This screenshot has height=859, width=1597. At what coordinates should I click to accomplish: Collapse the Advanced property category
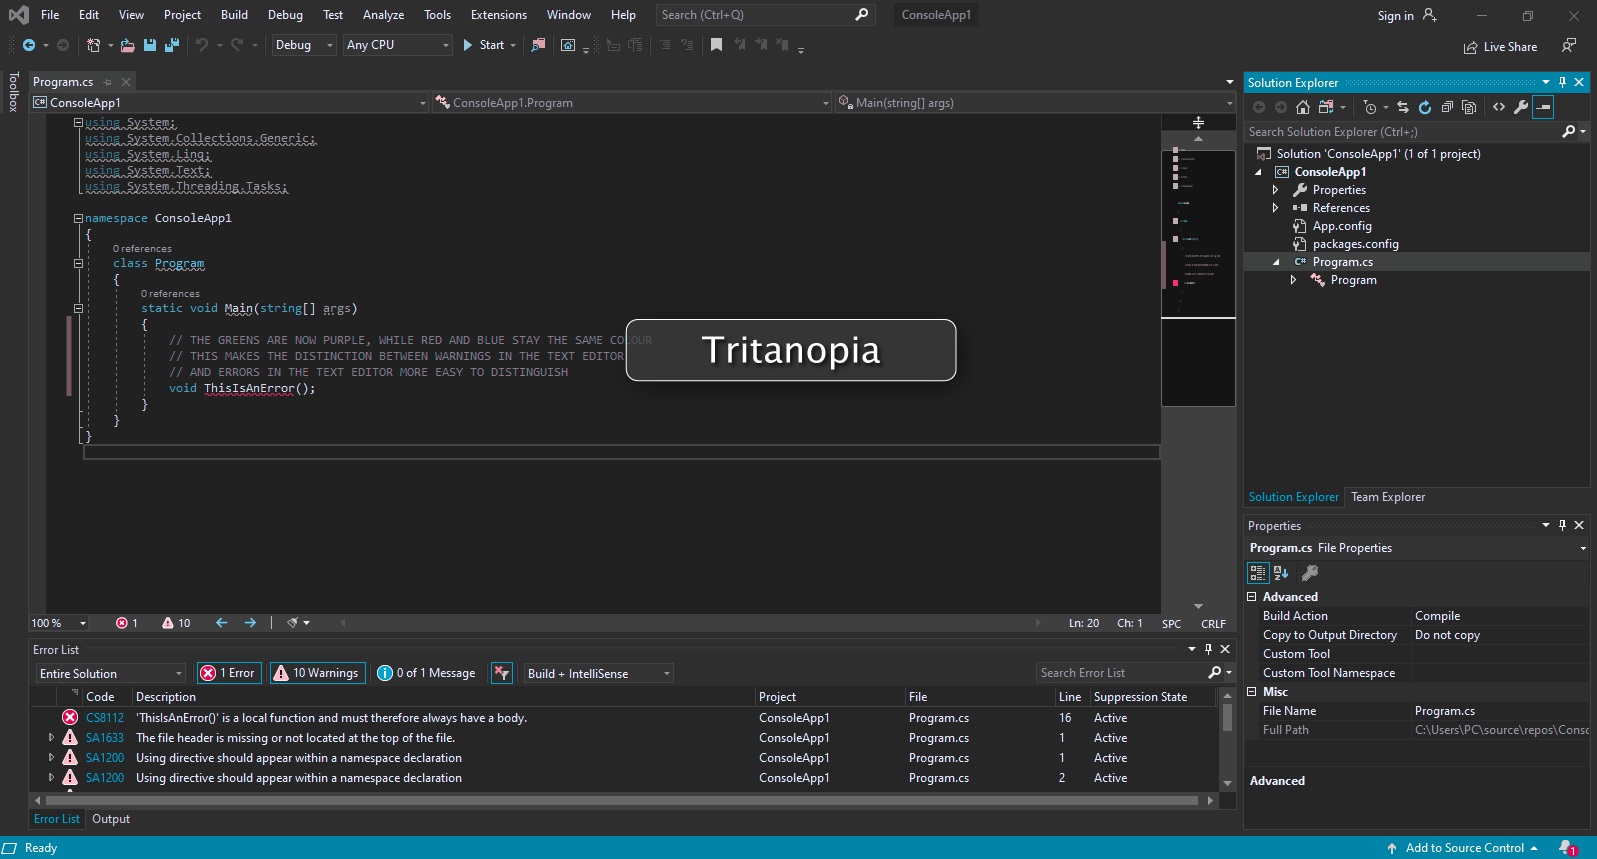coord(1251,597)
